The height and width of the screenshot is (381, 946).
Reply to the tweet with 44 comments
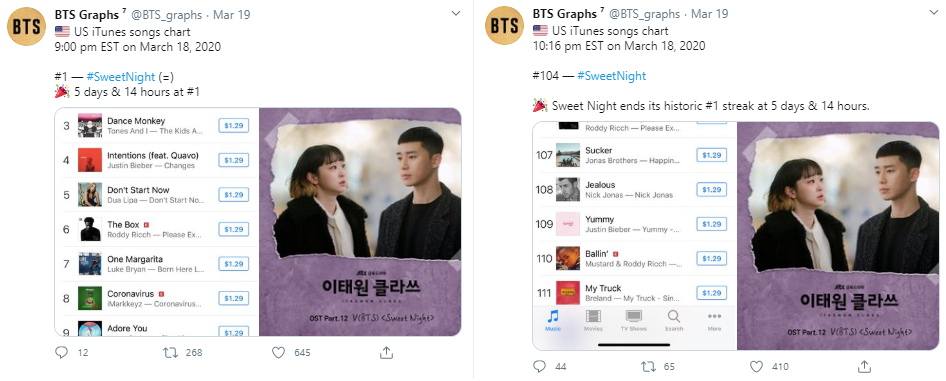pyautogui.click(x=540, y=366)
